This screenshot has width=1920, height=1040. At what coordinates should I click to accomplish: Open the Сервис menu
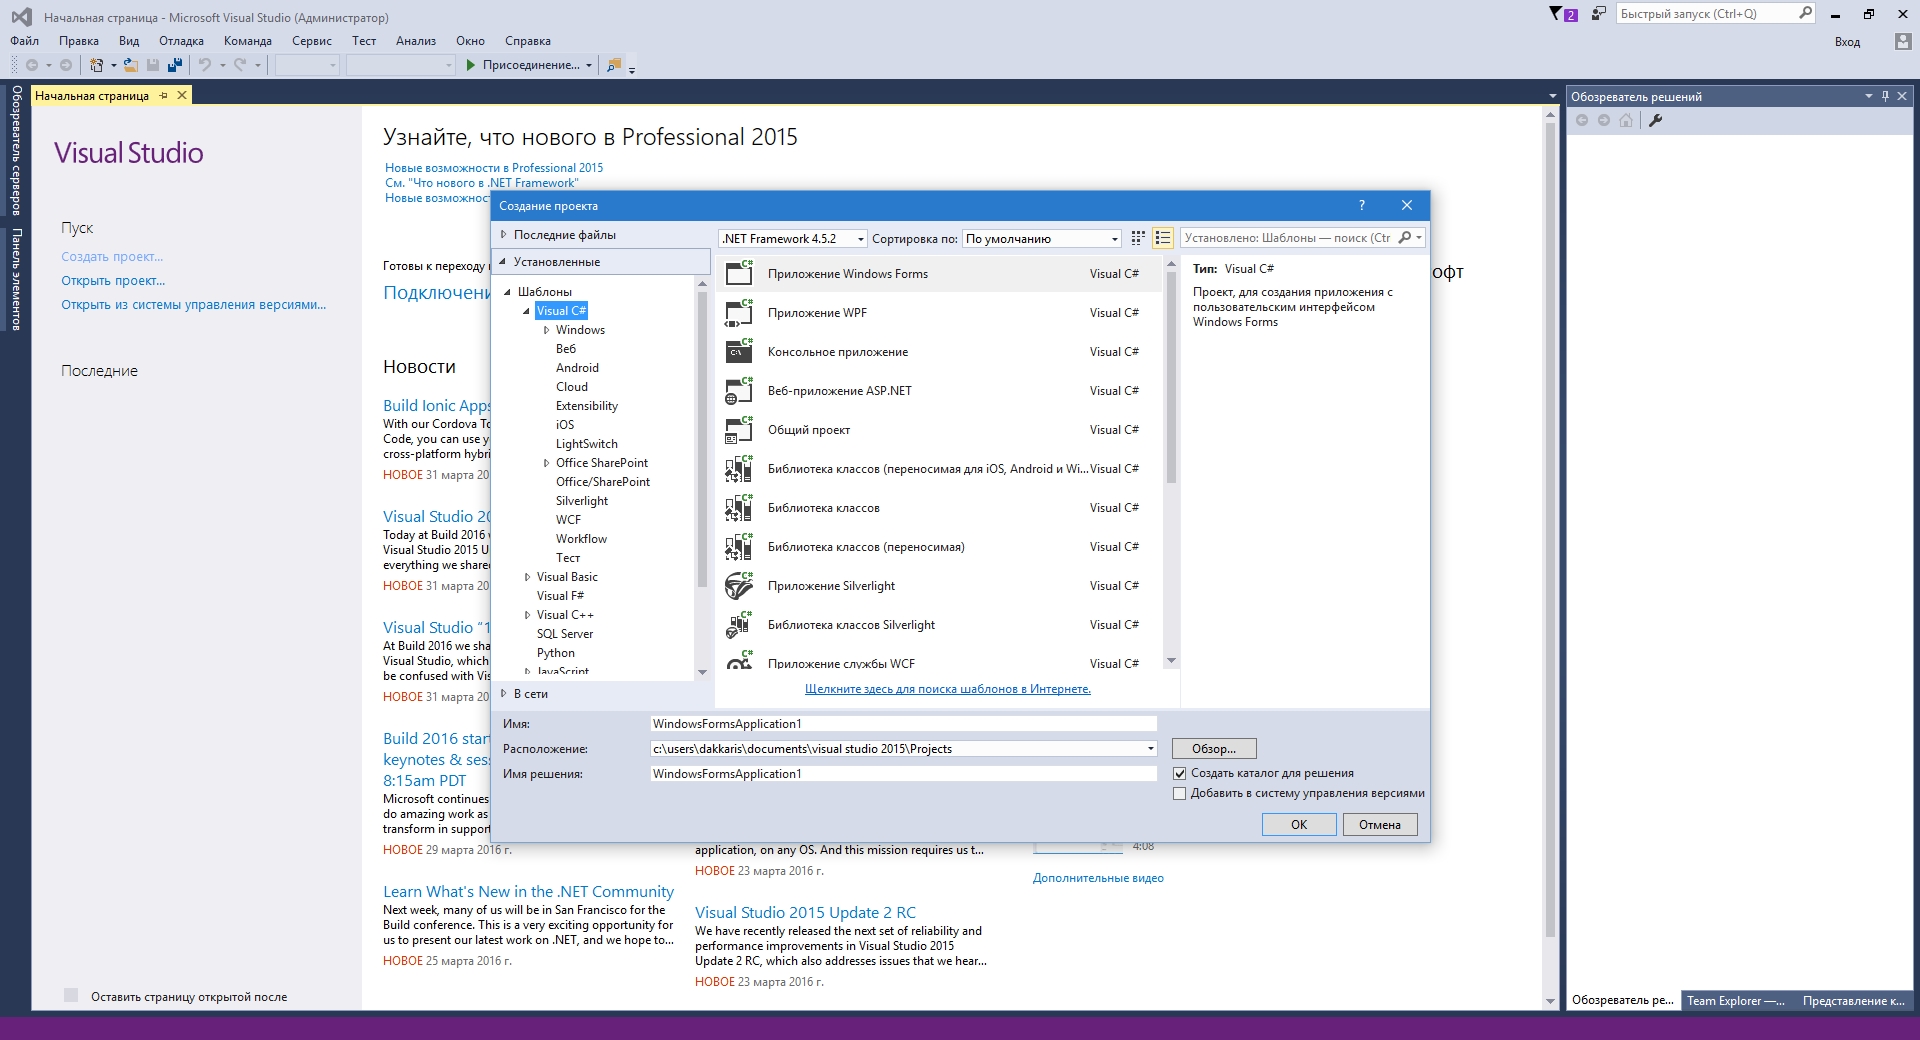pyautogui.click(x=312, y=41)
